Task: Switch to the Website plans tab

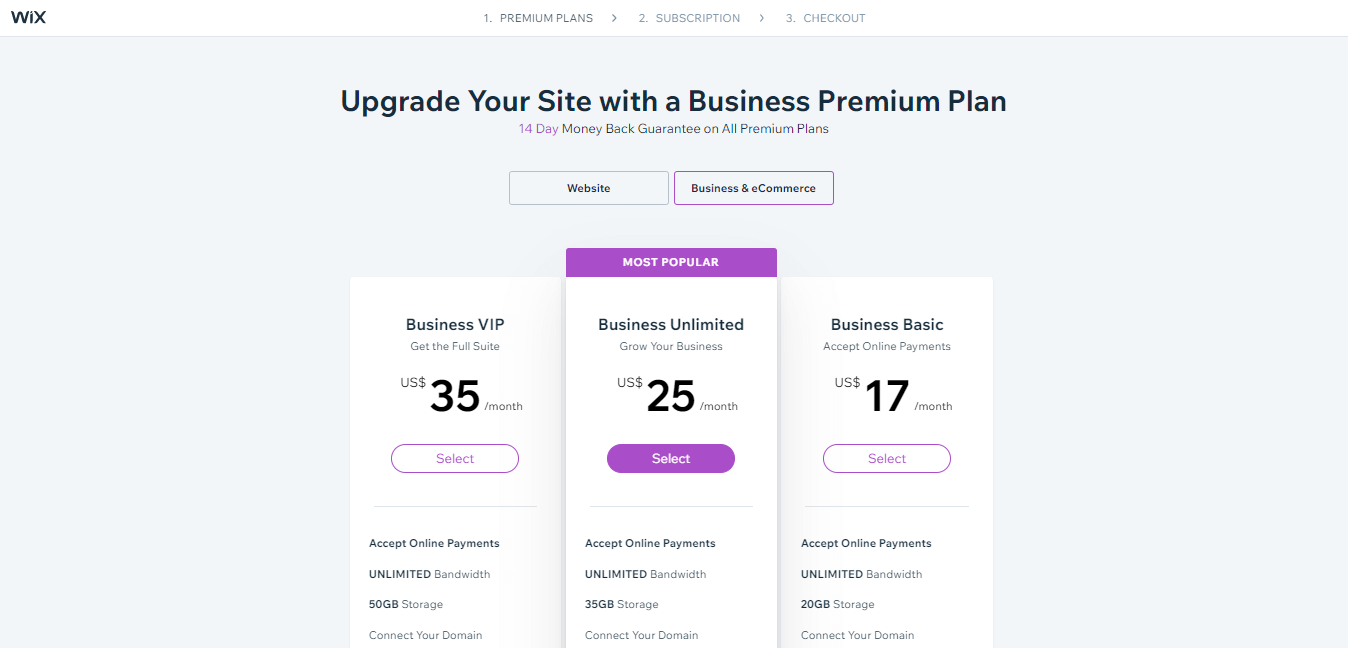Action: (588, 188)
